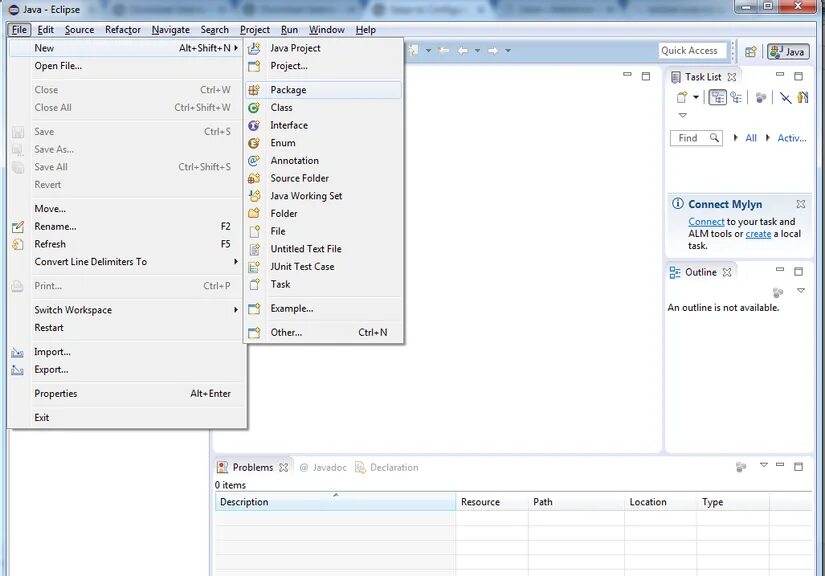825x576 pixels.
Task: Click Example... in New submenu
Action: 324,309
